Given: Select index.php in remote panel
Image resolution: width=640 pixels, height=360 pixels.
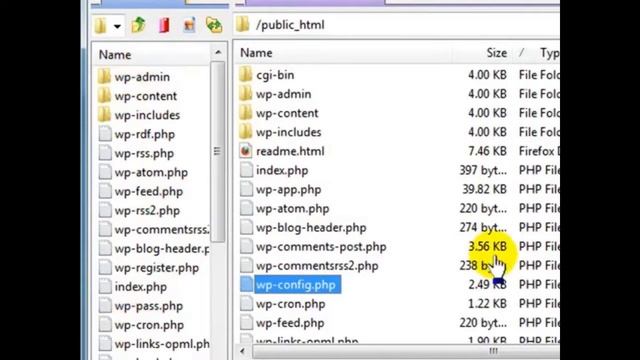Looking at the screenshot, I should (x=282, y=171).
